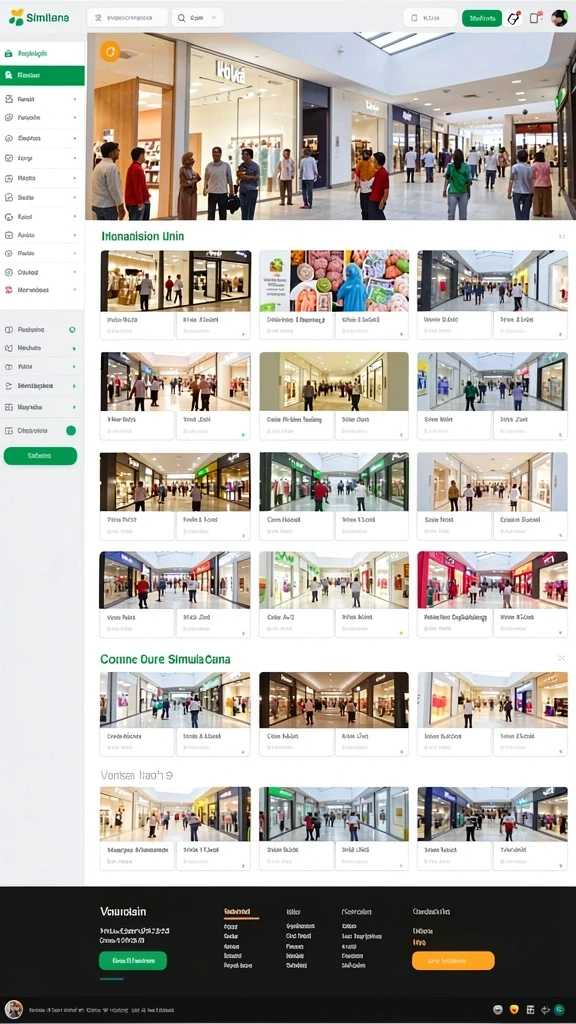Image resolution: width=576 pixels, height=1024 pixels.
Task: Open the underlined orange footer column heading
Action: pos(237,912)
